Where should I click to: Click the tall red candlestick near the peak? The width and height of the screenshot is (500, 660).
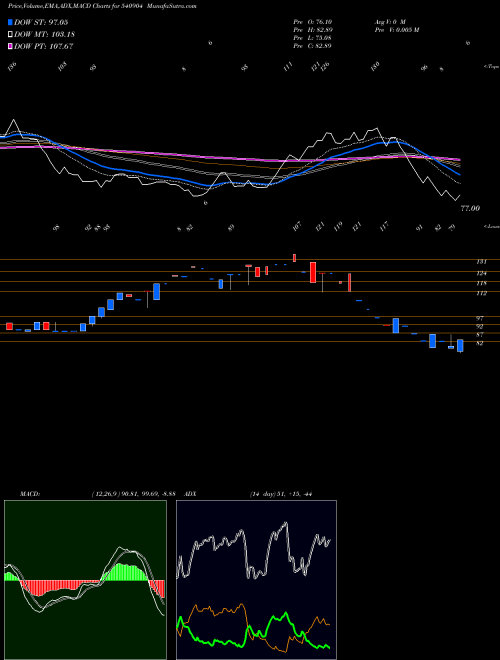point(313,272)
